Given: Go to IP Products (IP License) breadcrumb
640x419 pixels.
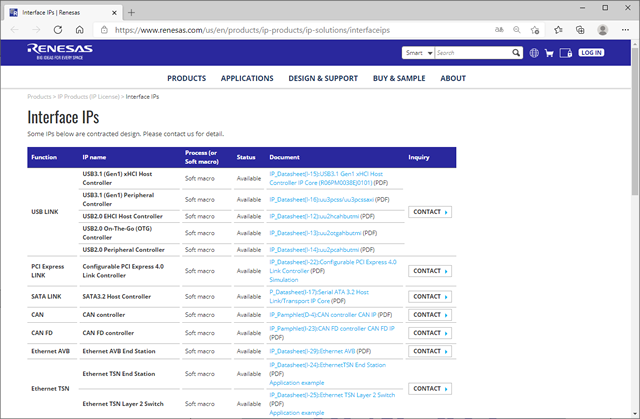Looking at the screenshot, I should [89, 97].
